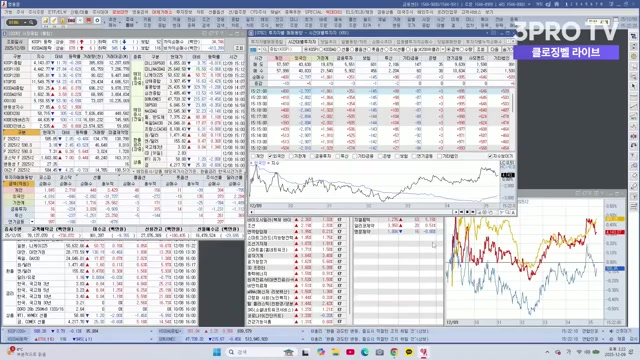Click the 개인 column header
The height and width of the screenshot is (360, 640).
(x=279, y=58)
